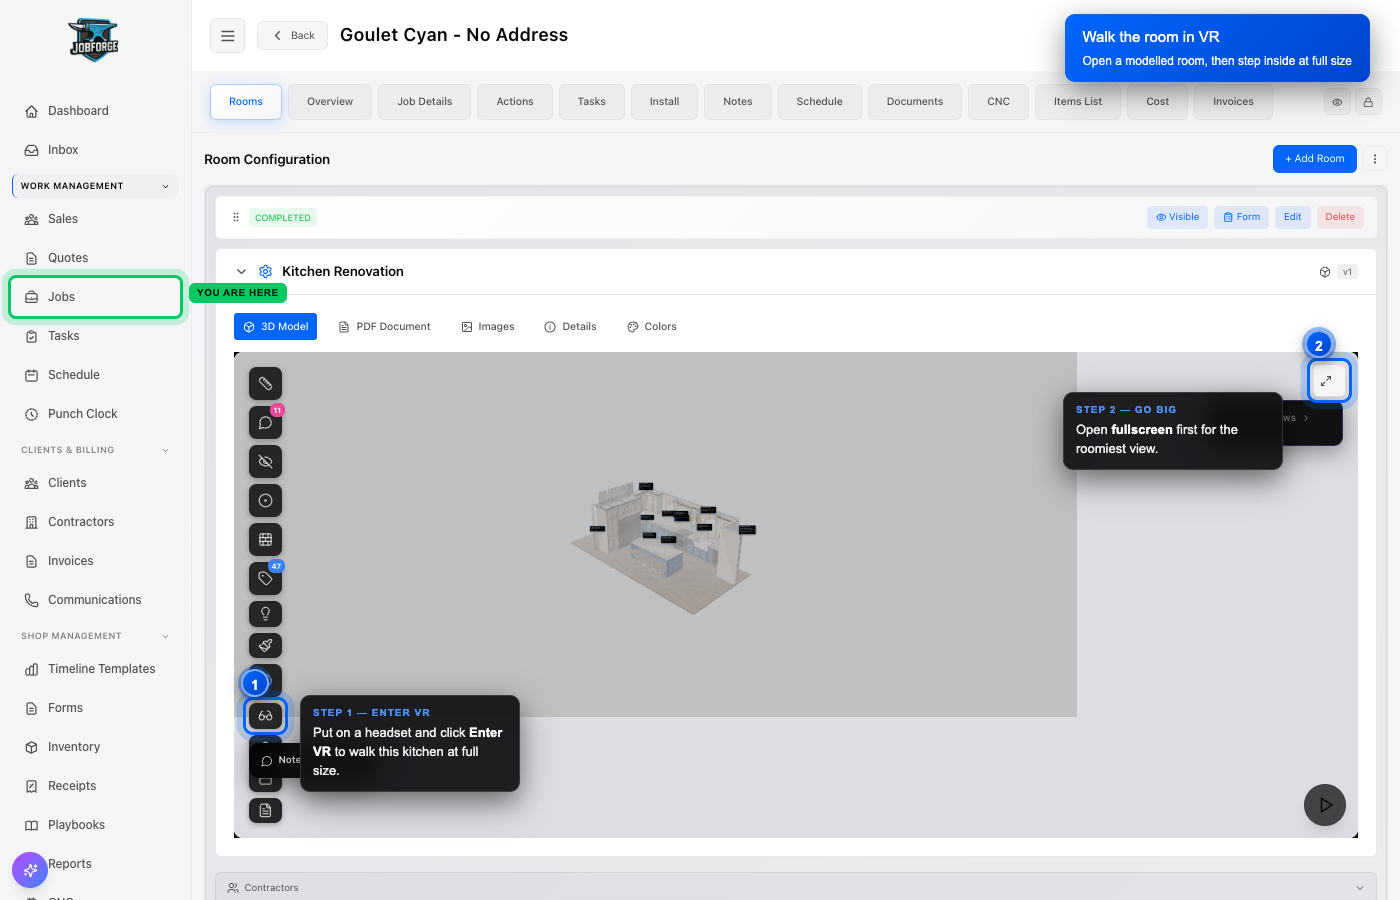Click the document icon at toolbar bottom
The height and width of the screenshot is (900, 1400).
(265, 810)
